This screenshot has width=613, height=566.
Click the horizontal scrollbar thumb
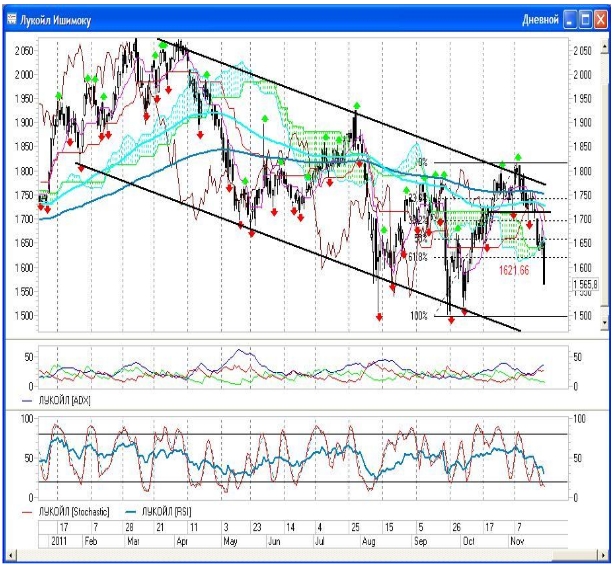pyautogui.click(x=576, y=555)
